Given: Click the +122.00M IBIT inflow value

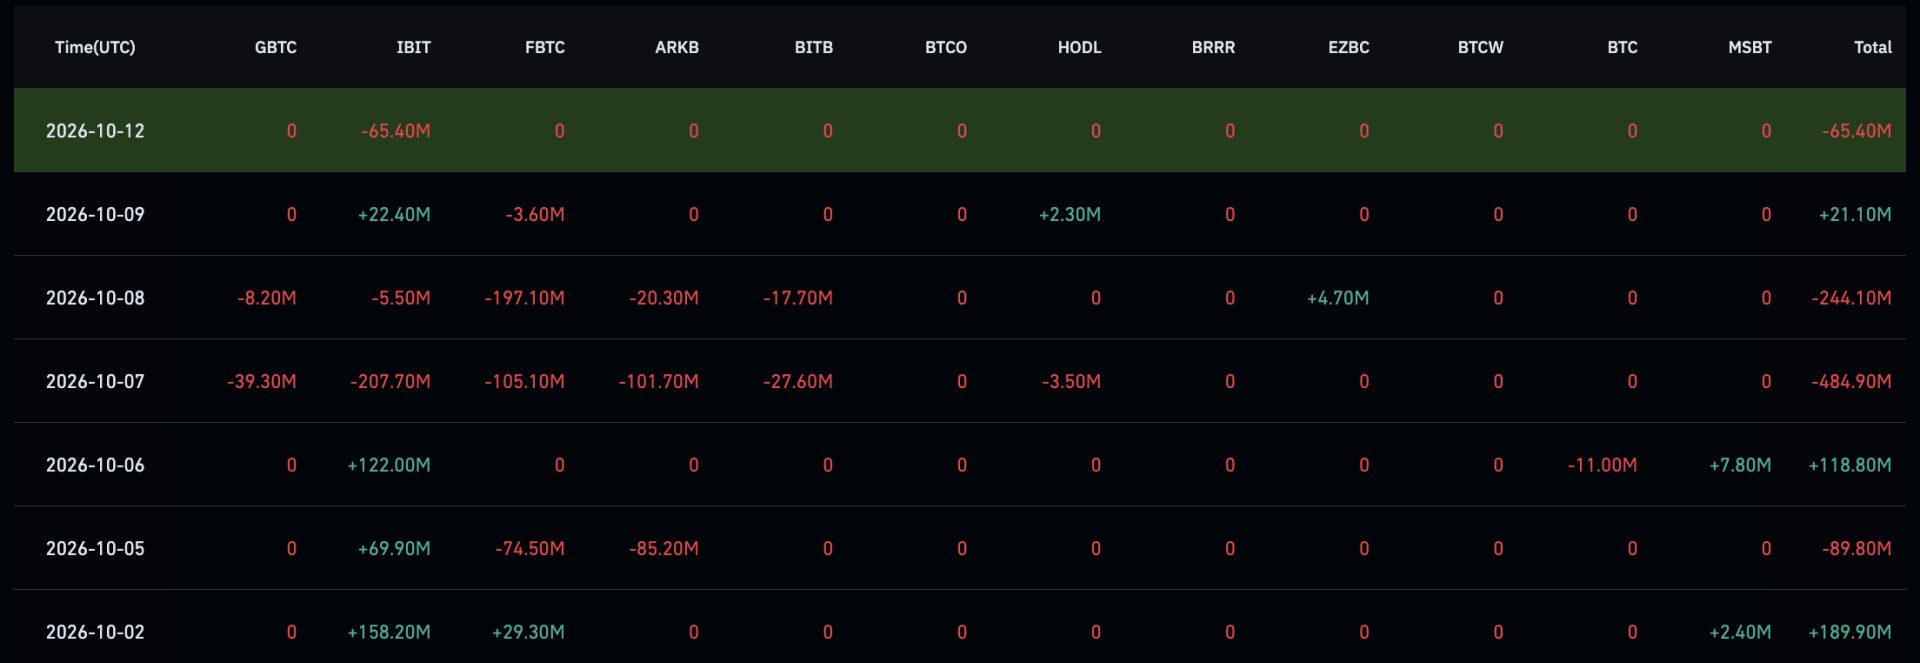Looking at the screenshot, I should coord(389,465).
